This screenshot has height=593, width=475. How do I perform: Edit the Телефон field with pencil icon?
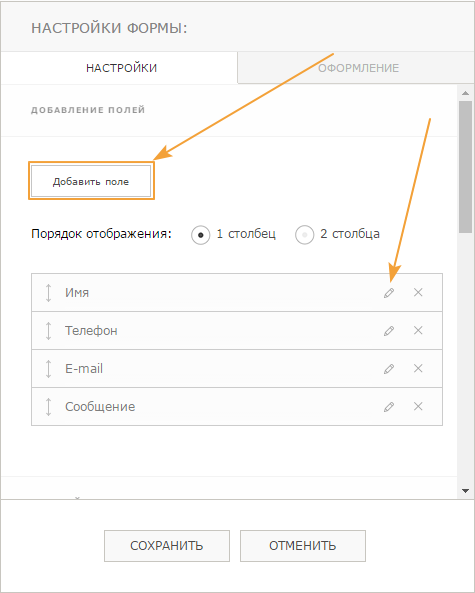tap(389, 331)
